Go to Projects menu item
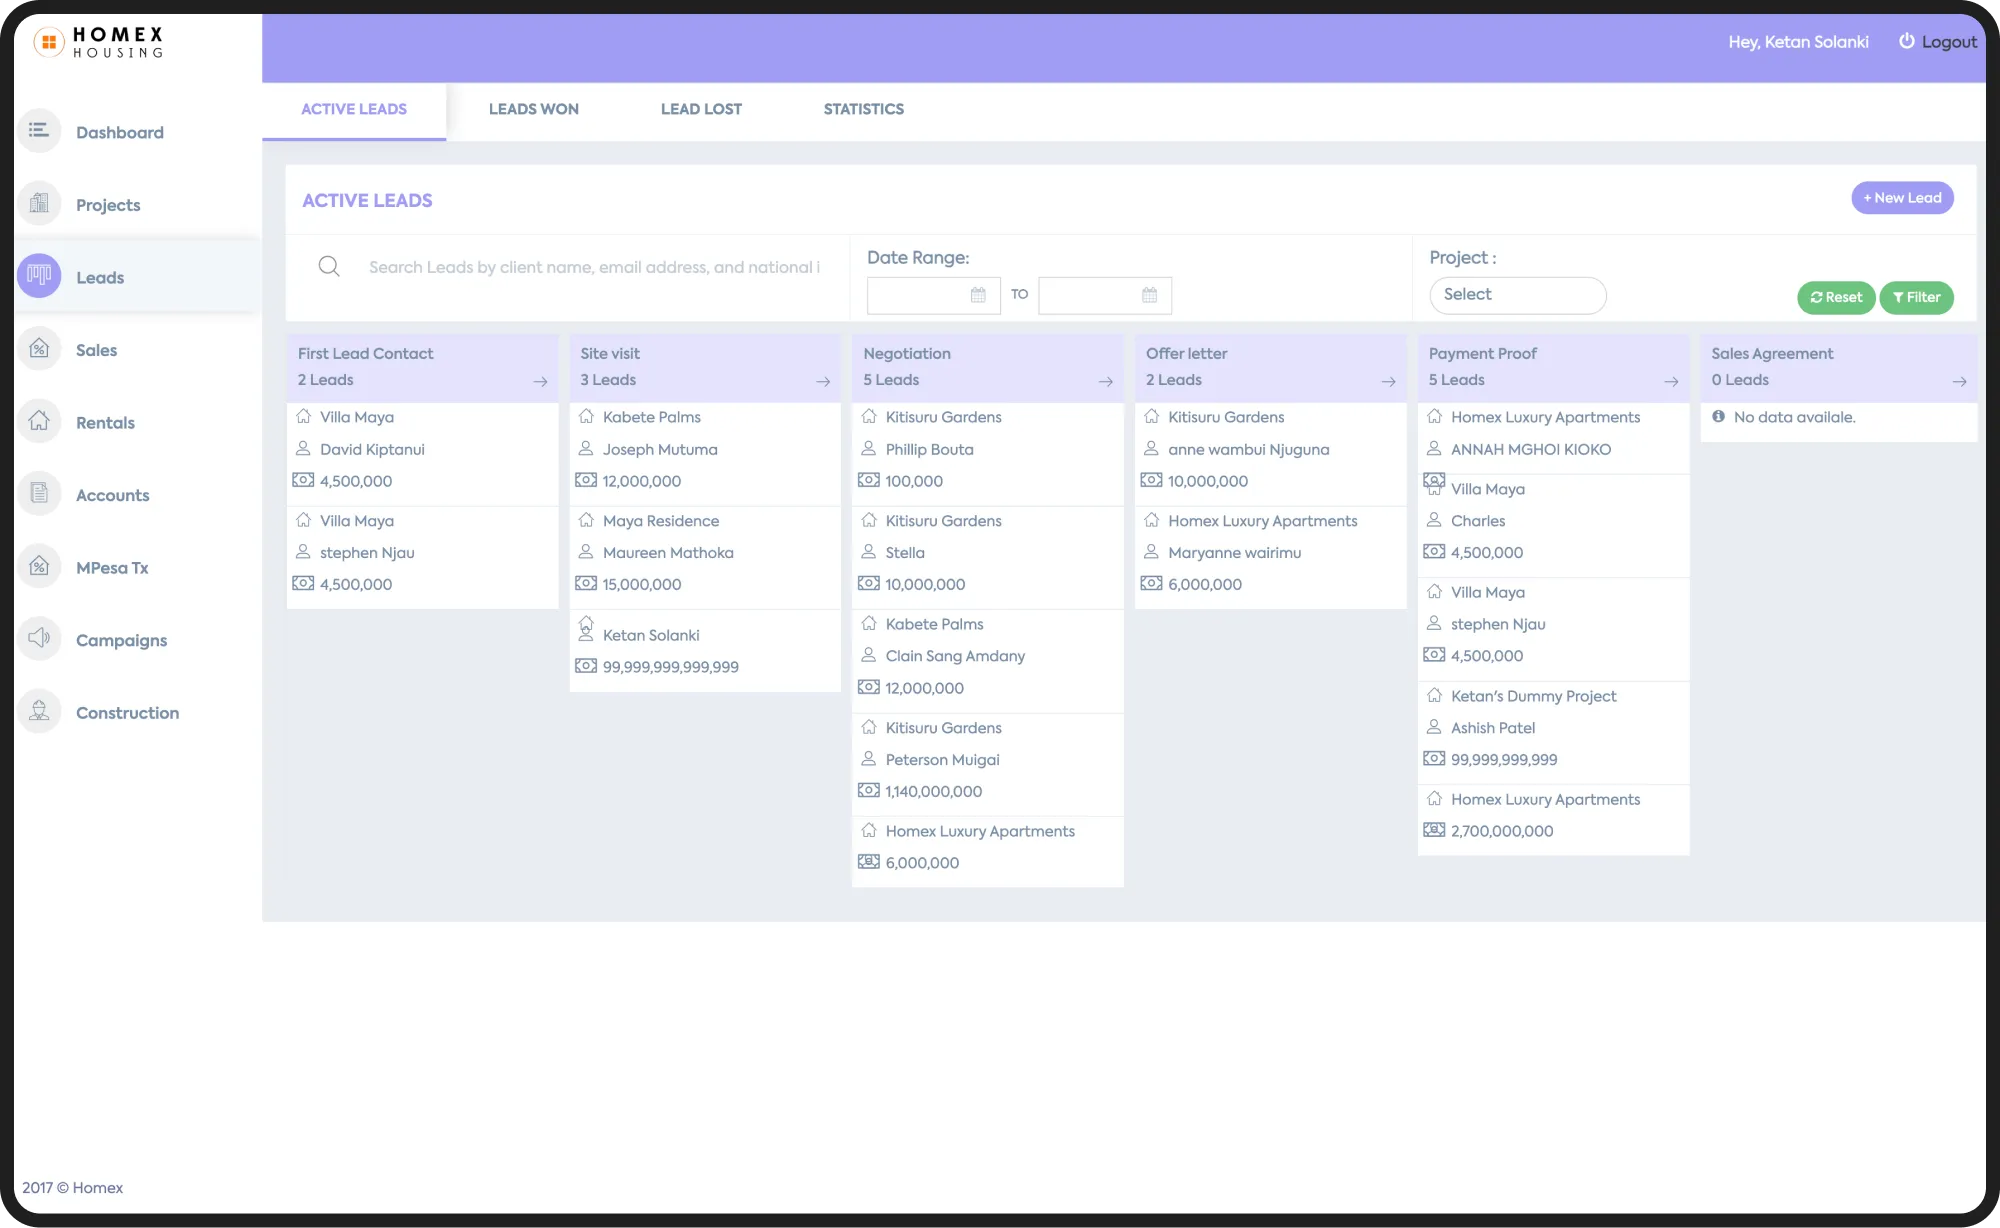 pos(108,205)
